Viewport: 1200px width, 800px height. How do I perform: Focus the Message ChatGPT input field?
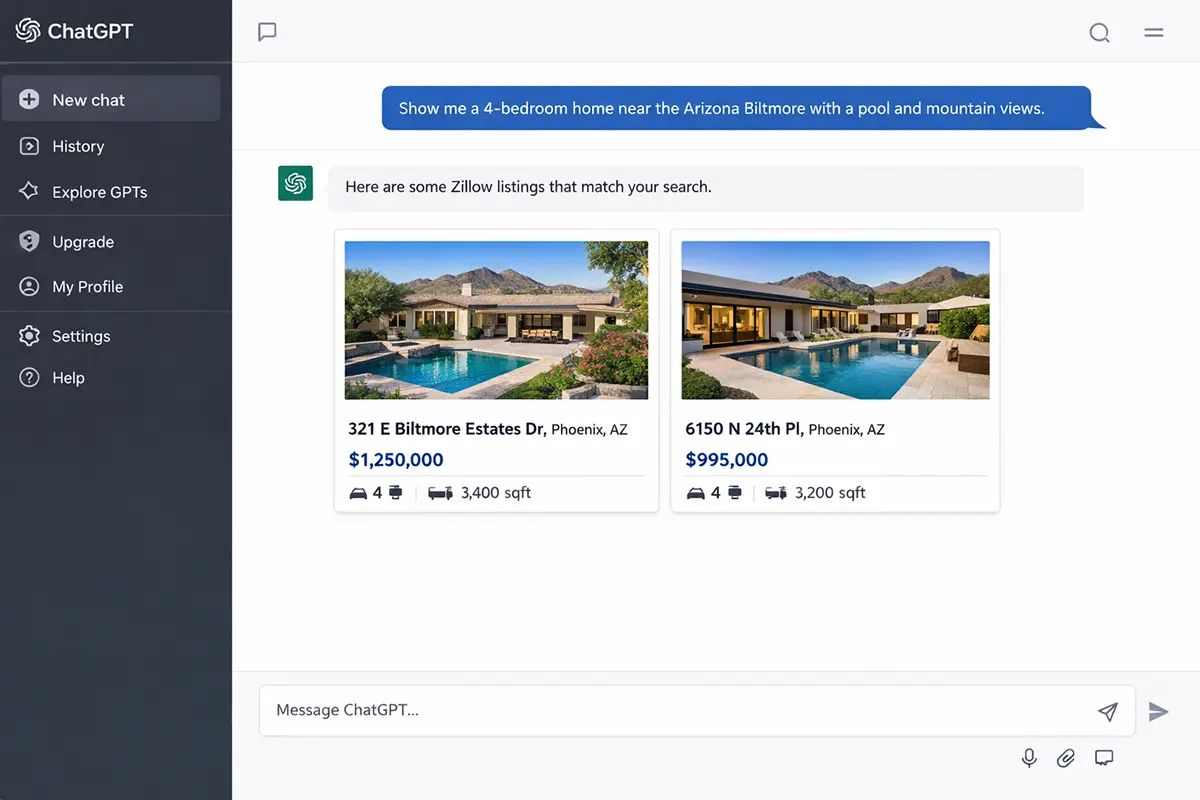[697, 710]
